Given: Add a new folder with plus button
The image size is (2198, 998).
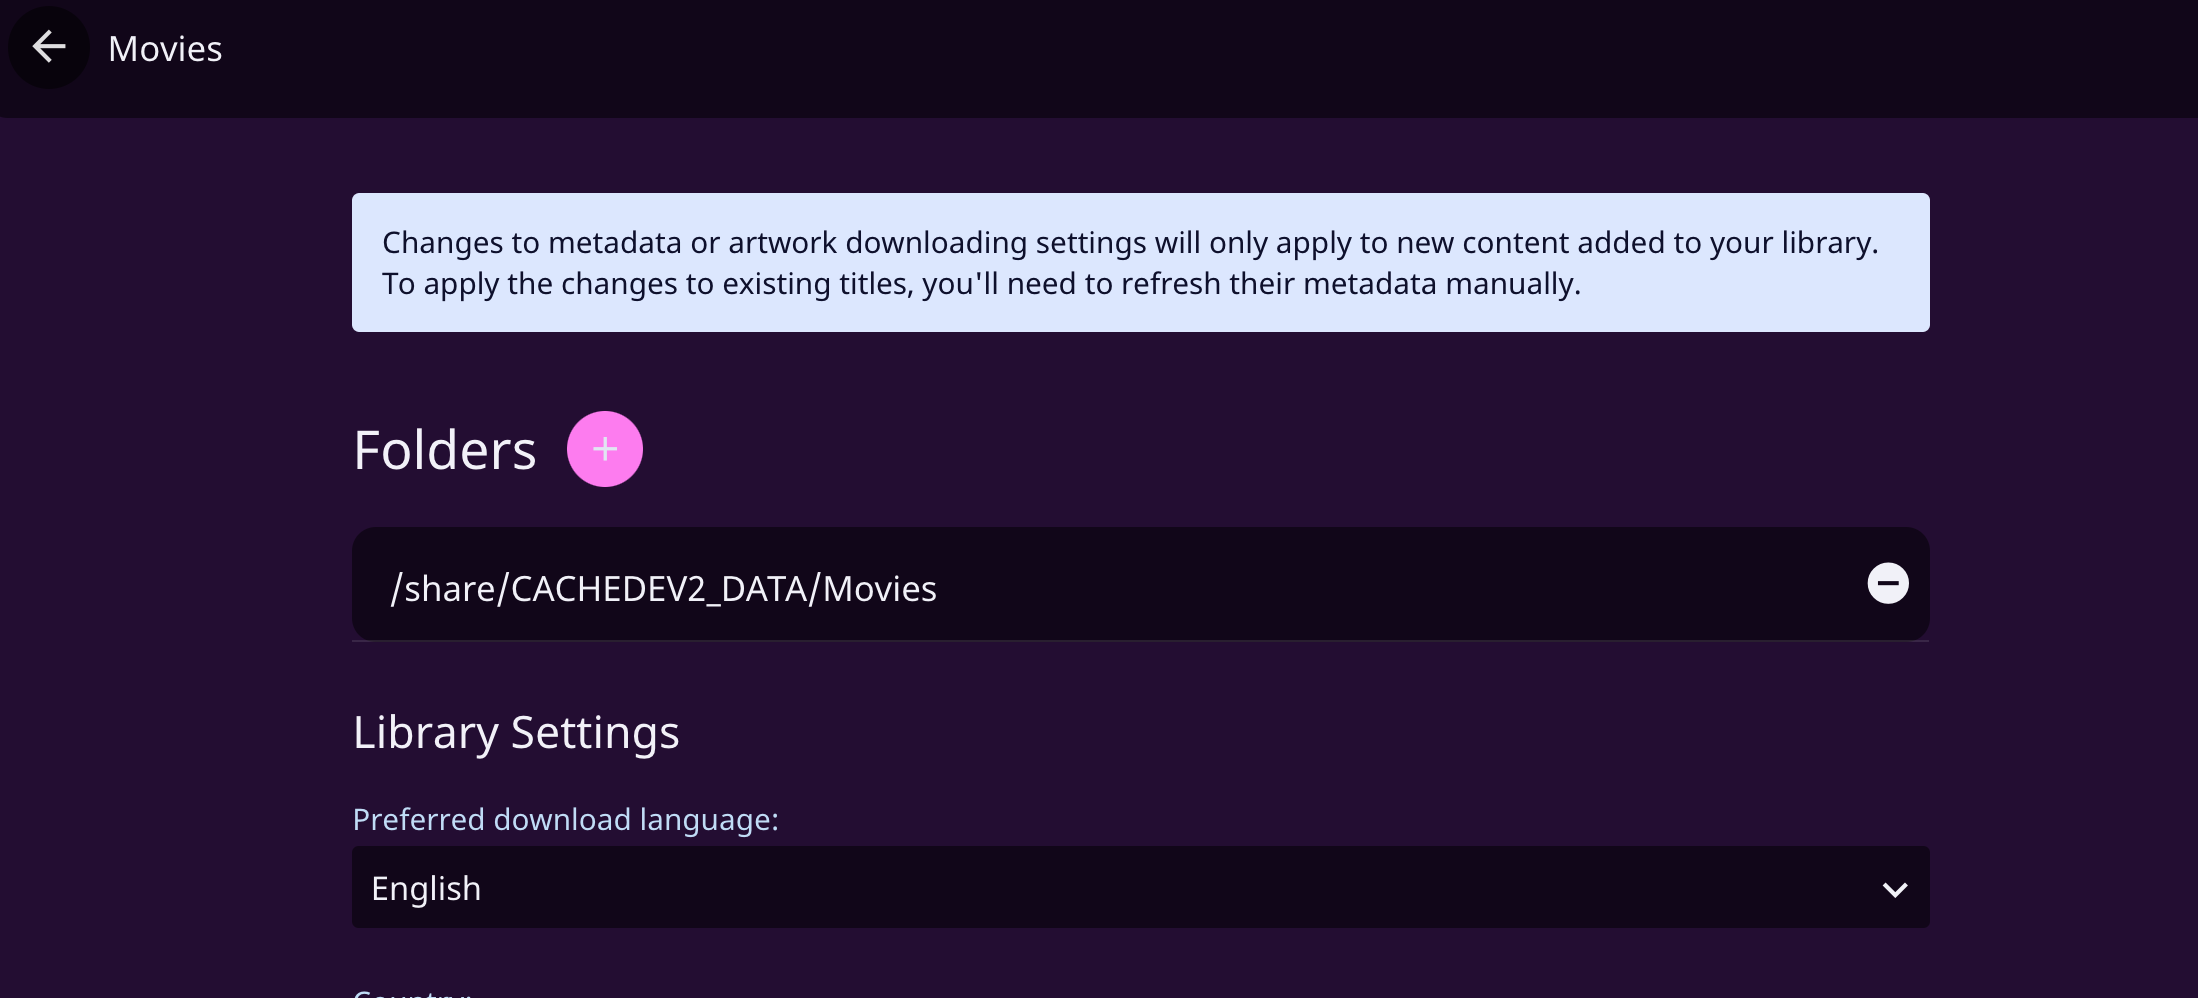Looking at the screenshot, I should tap(604, 449).
